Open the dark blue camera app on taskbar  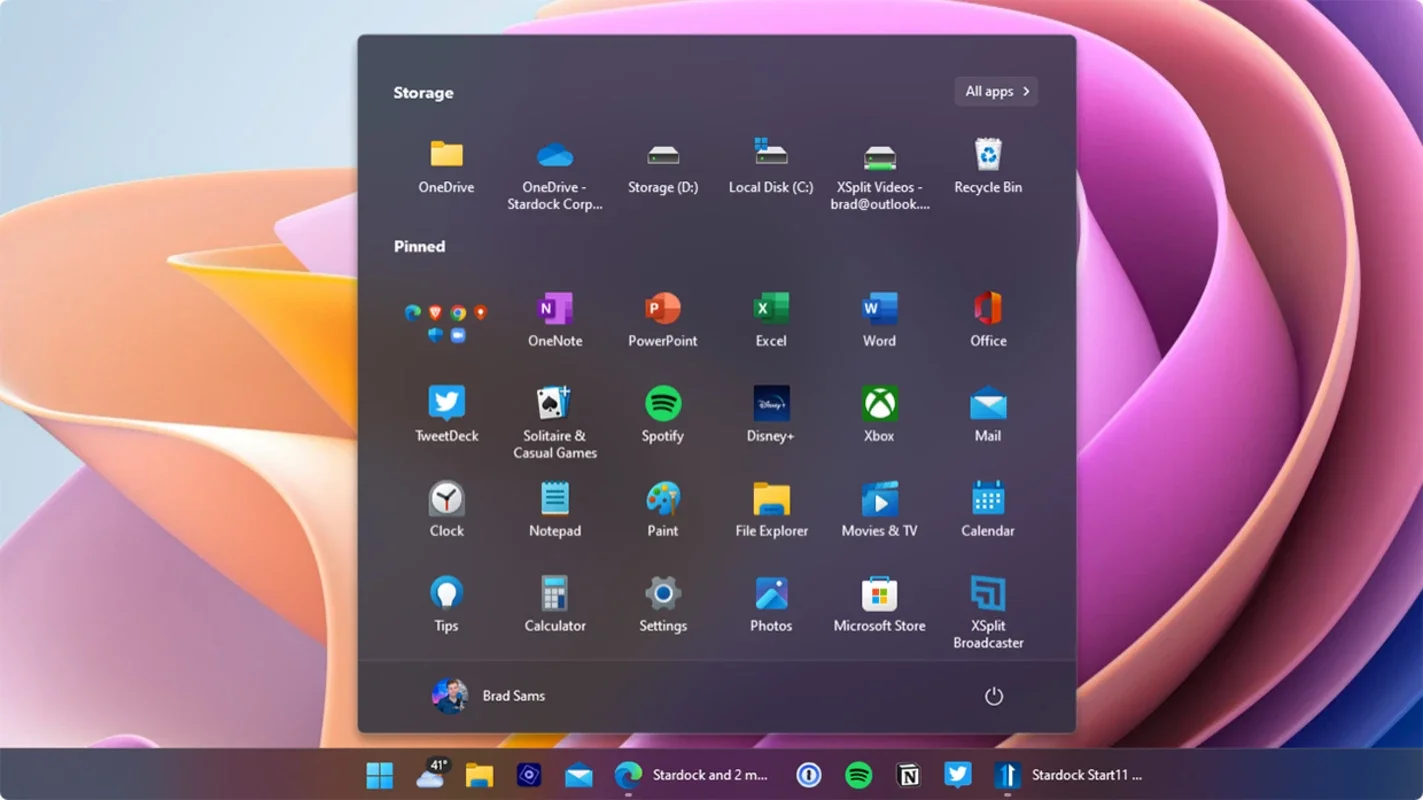[x=529, y=775]
